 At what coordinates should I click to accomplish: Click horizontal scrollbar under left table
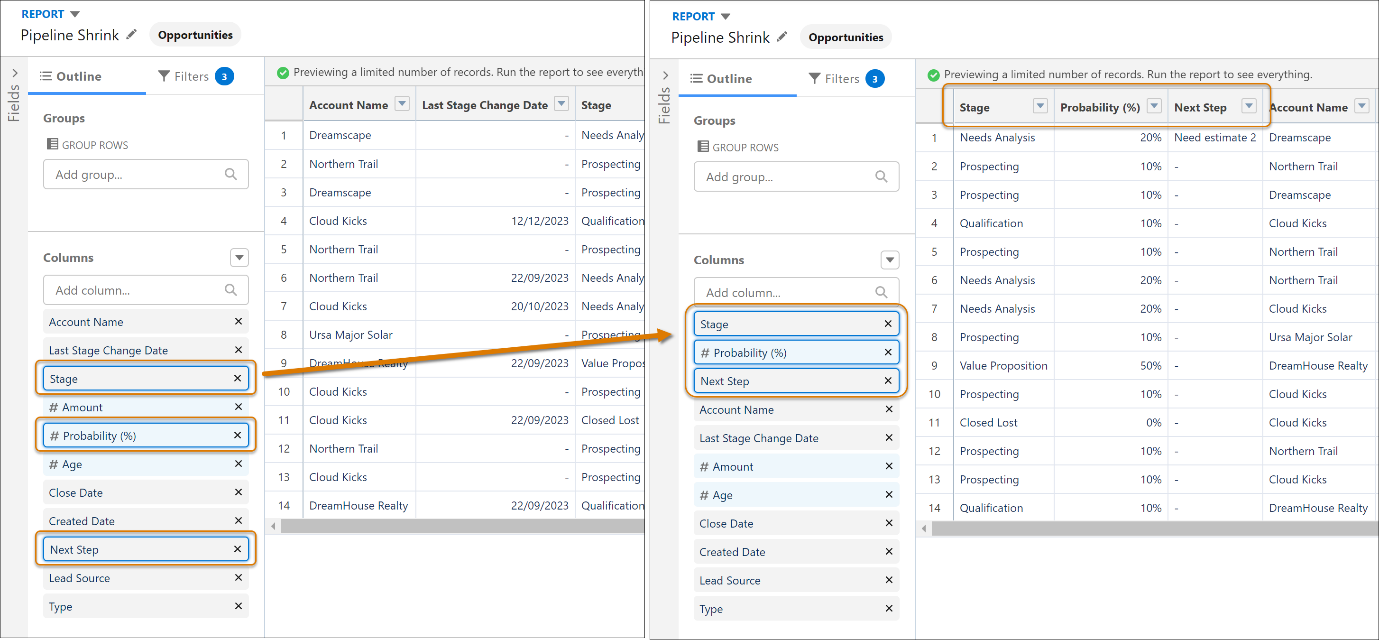coord(462,526)
